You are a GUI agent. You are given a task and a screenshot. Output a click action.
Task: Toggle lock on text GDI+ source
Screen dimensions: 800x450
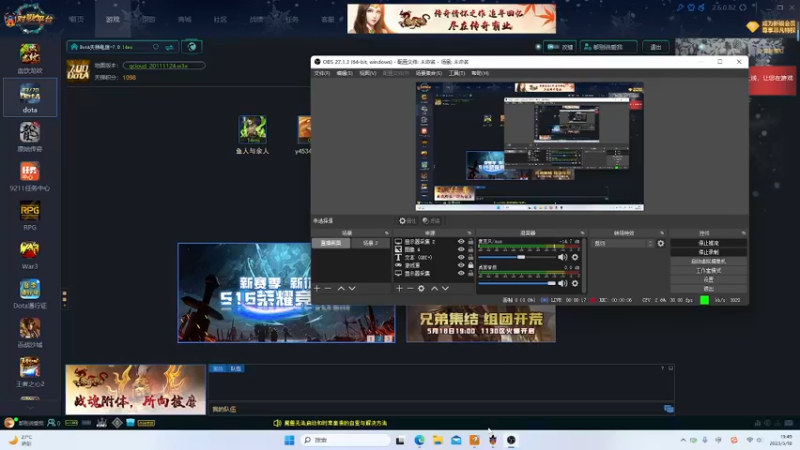pyautogui.click(x=470, y=257)
